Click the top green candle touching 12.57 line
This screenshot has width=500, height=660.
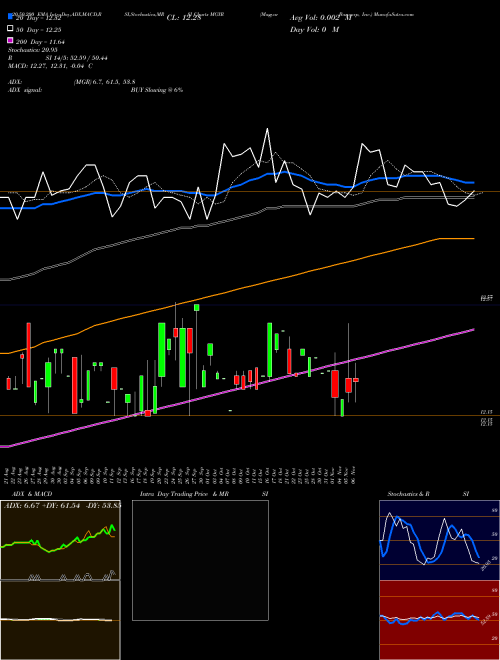(x=197, y=308)
